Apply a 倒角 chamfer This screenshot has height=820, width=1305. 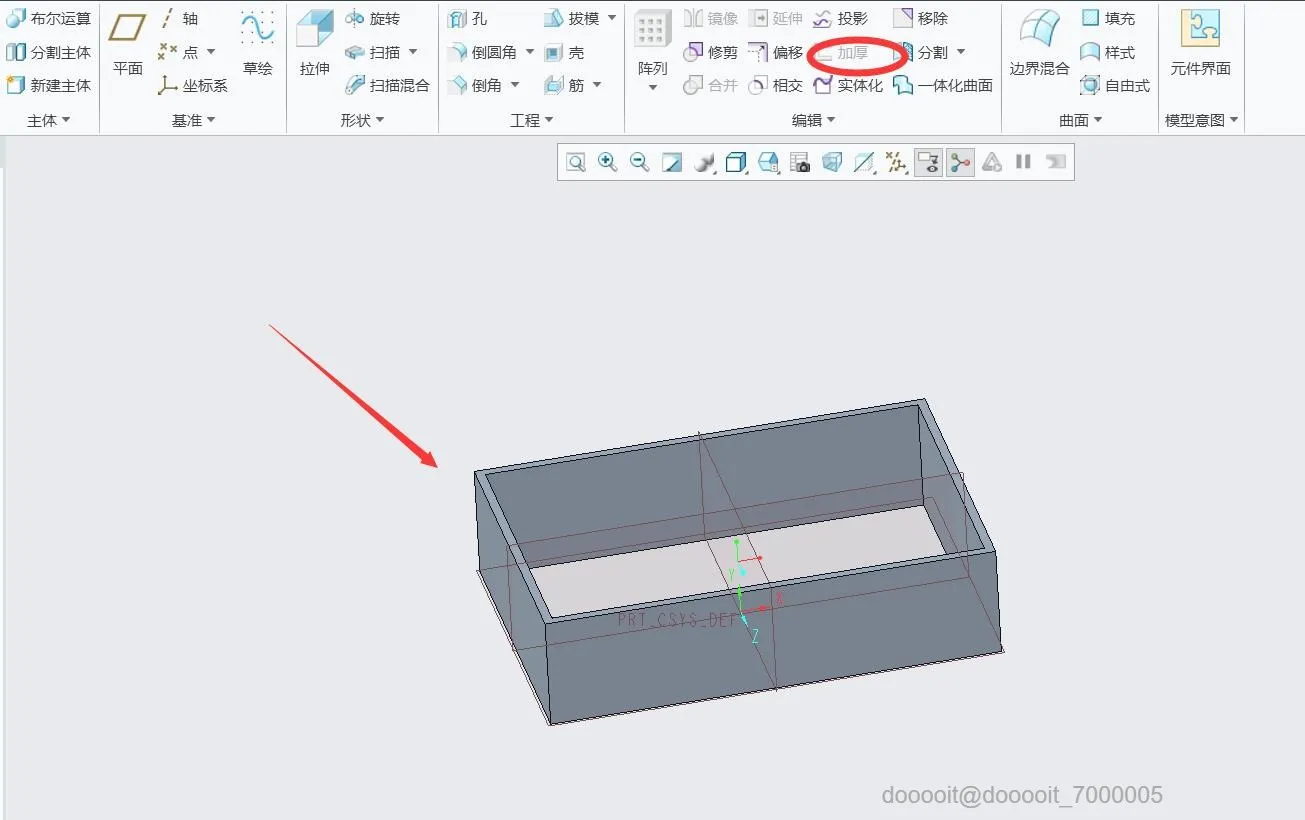click(x=475, y=85)
